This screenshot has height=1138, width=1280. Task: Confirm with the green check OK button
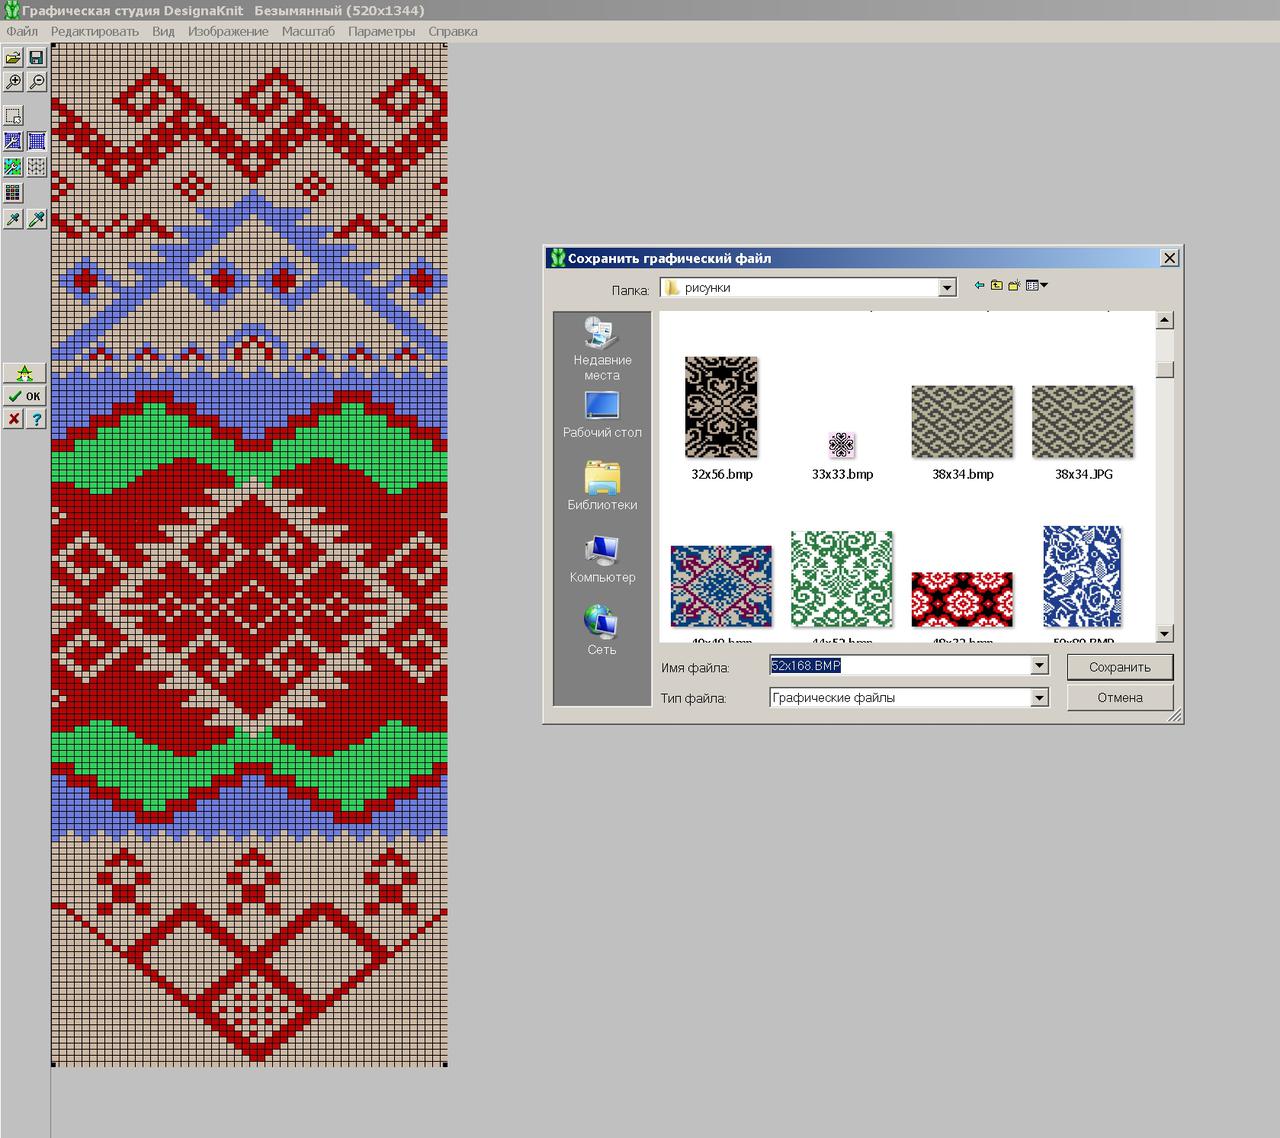coord(25,396)
